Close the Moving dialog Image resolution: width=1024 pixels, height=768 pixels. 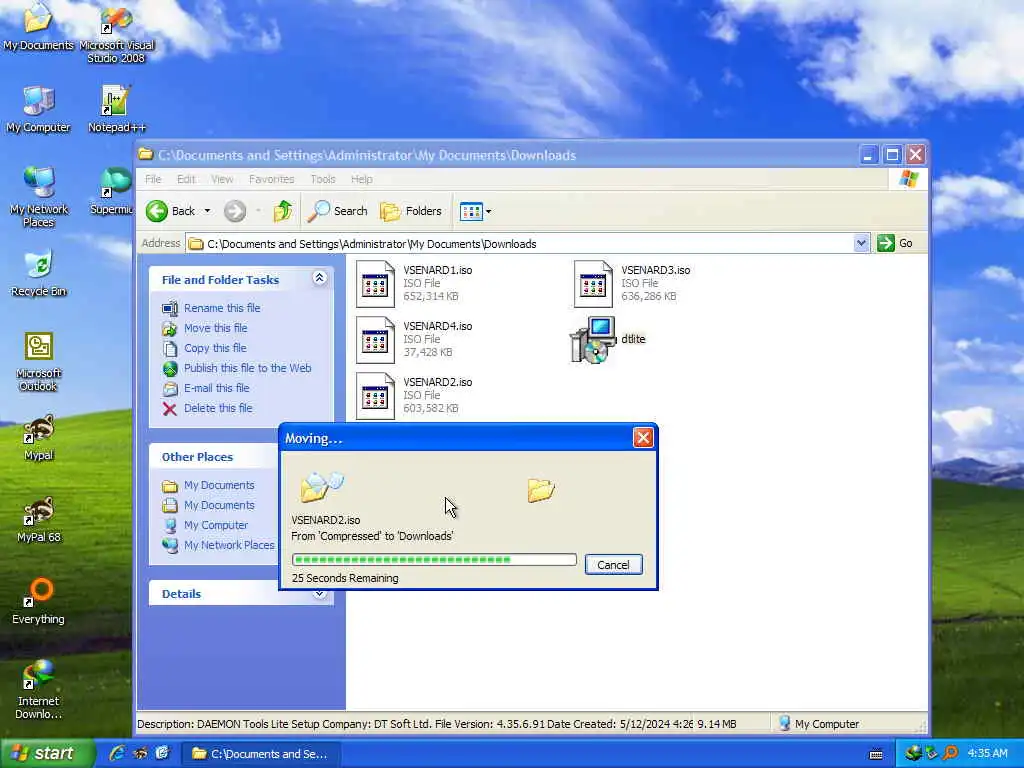coord(643,438)
